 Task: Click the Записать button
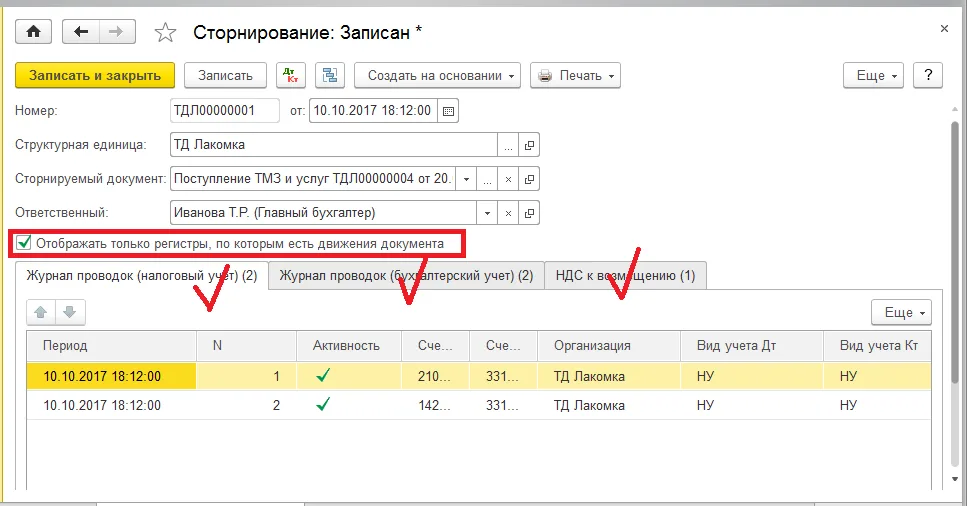point(225,75)
